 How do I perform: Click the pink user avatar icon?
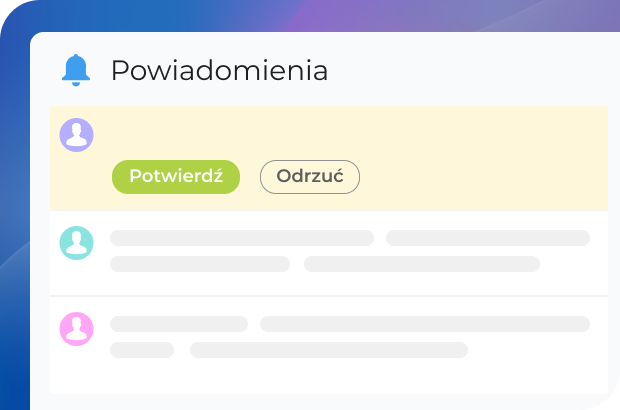coord(77,329)
